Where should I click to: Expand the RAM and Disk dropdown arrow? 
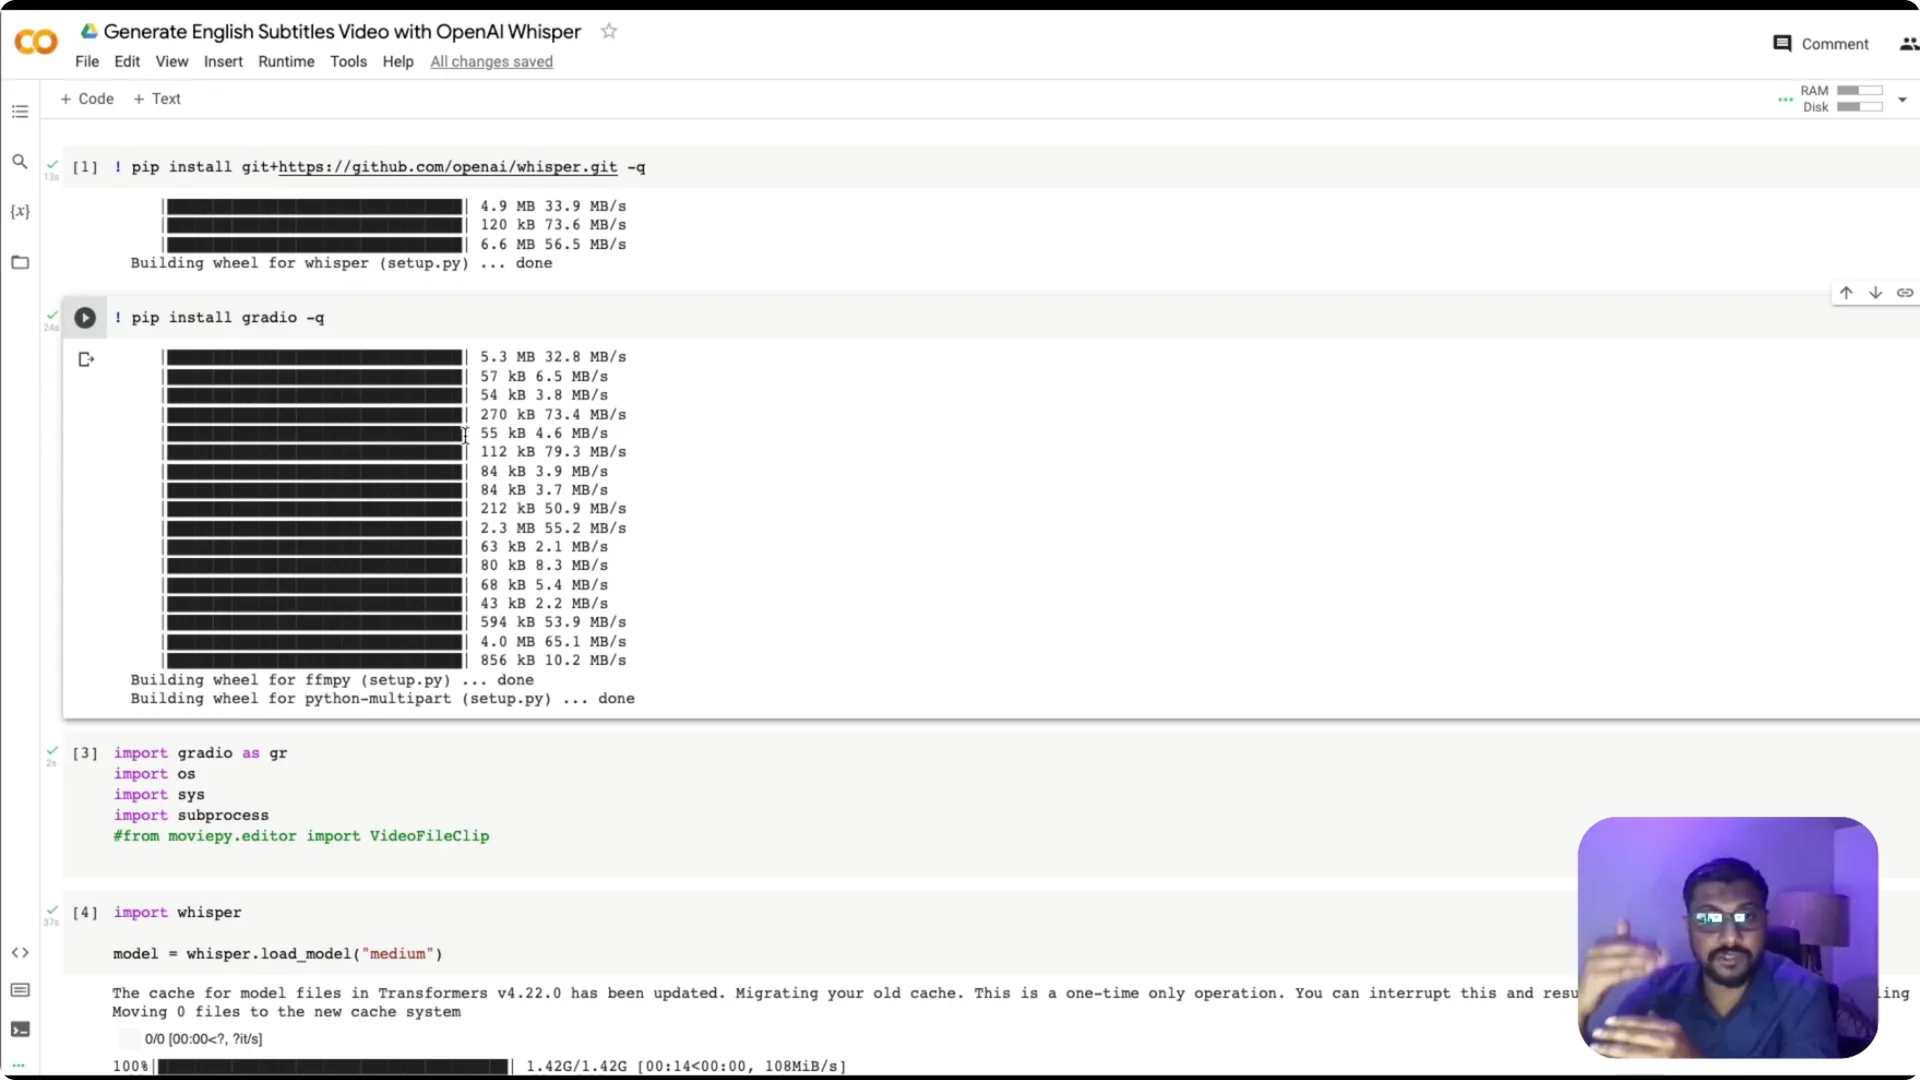coord(1902,99)
